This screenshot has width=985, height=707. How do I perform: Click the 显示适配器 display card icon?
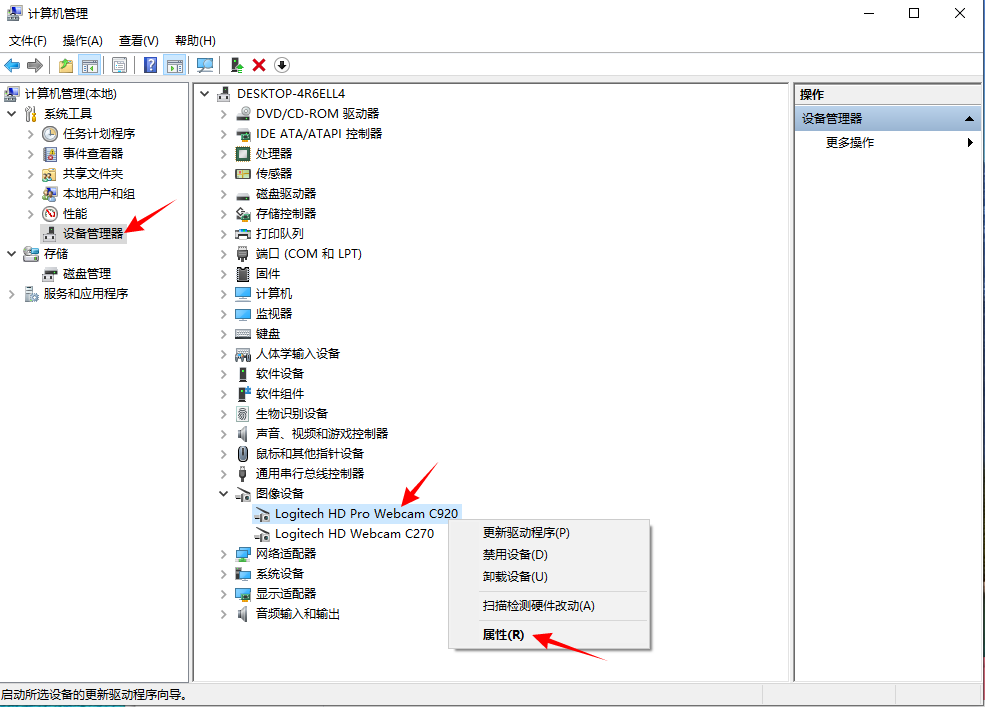click(243, 594)
